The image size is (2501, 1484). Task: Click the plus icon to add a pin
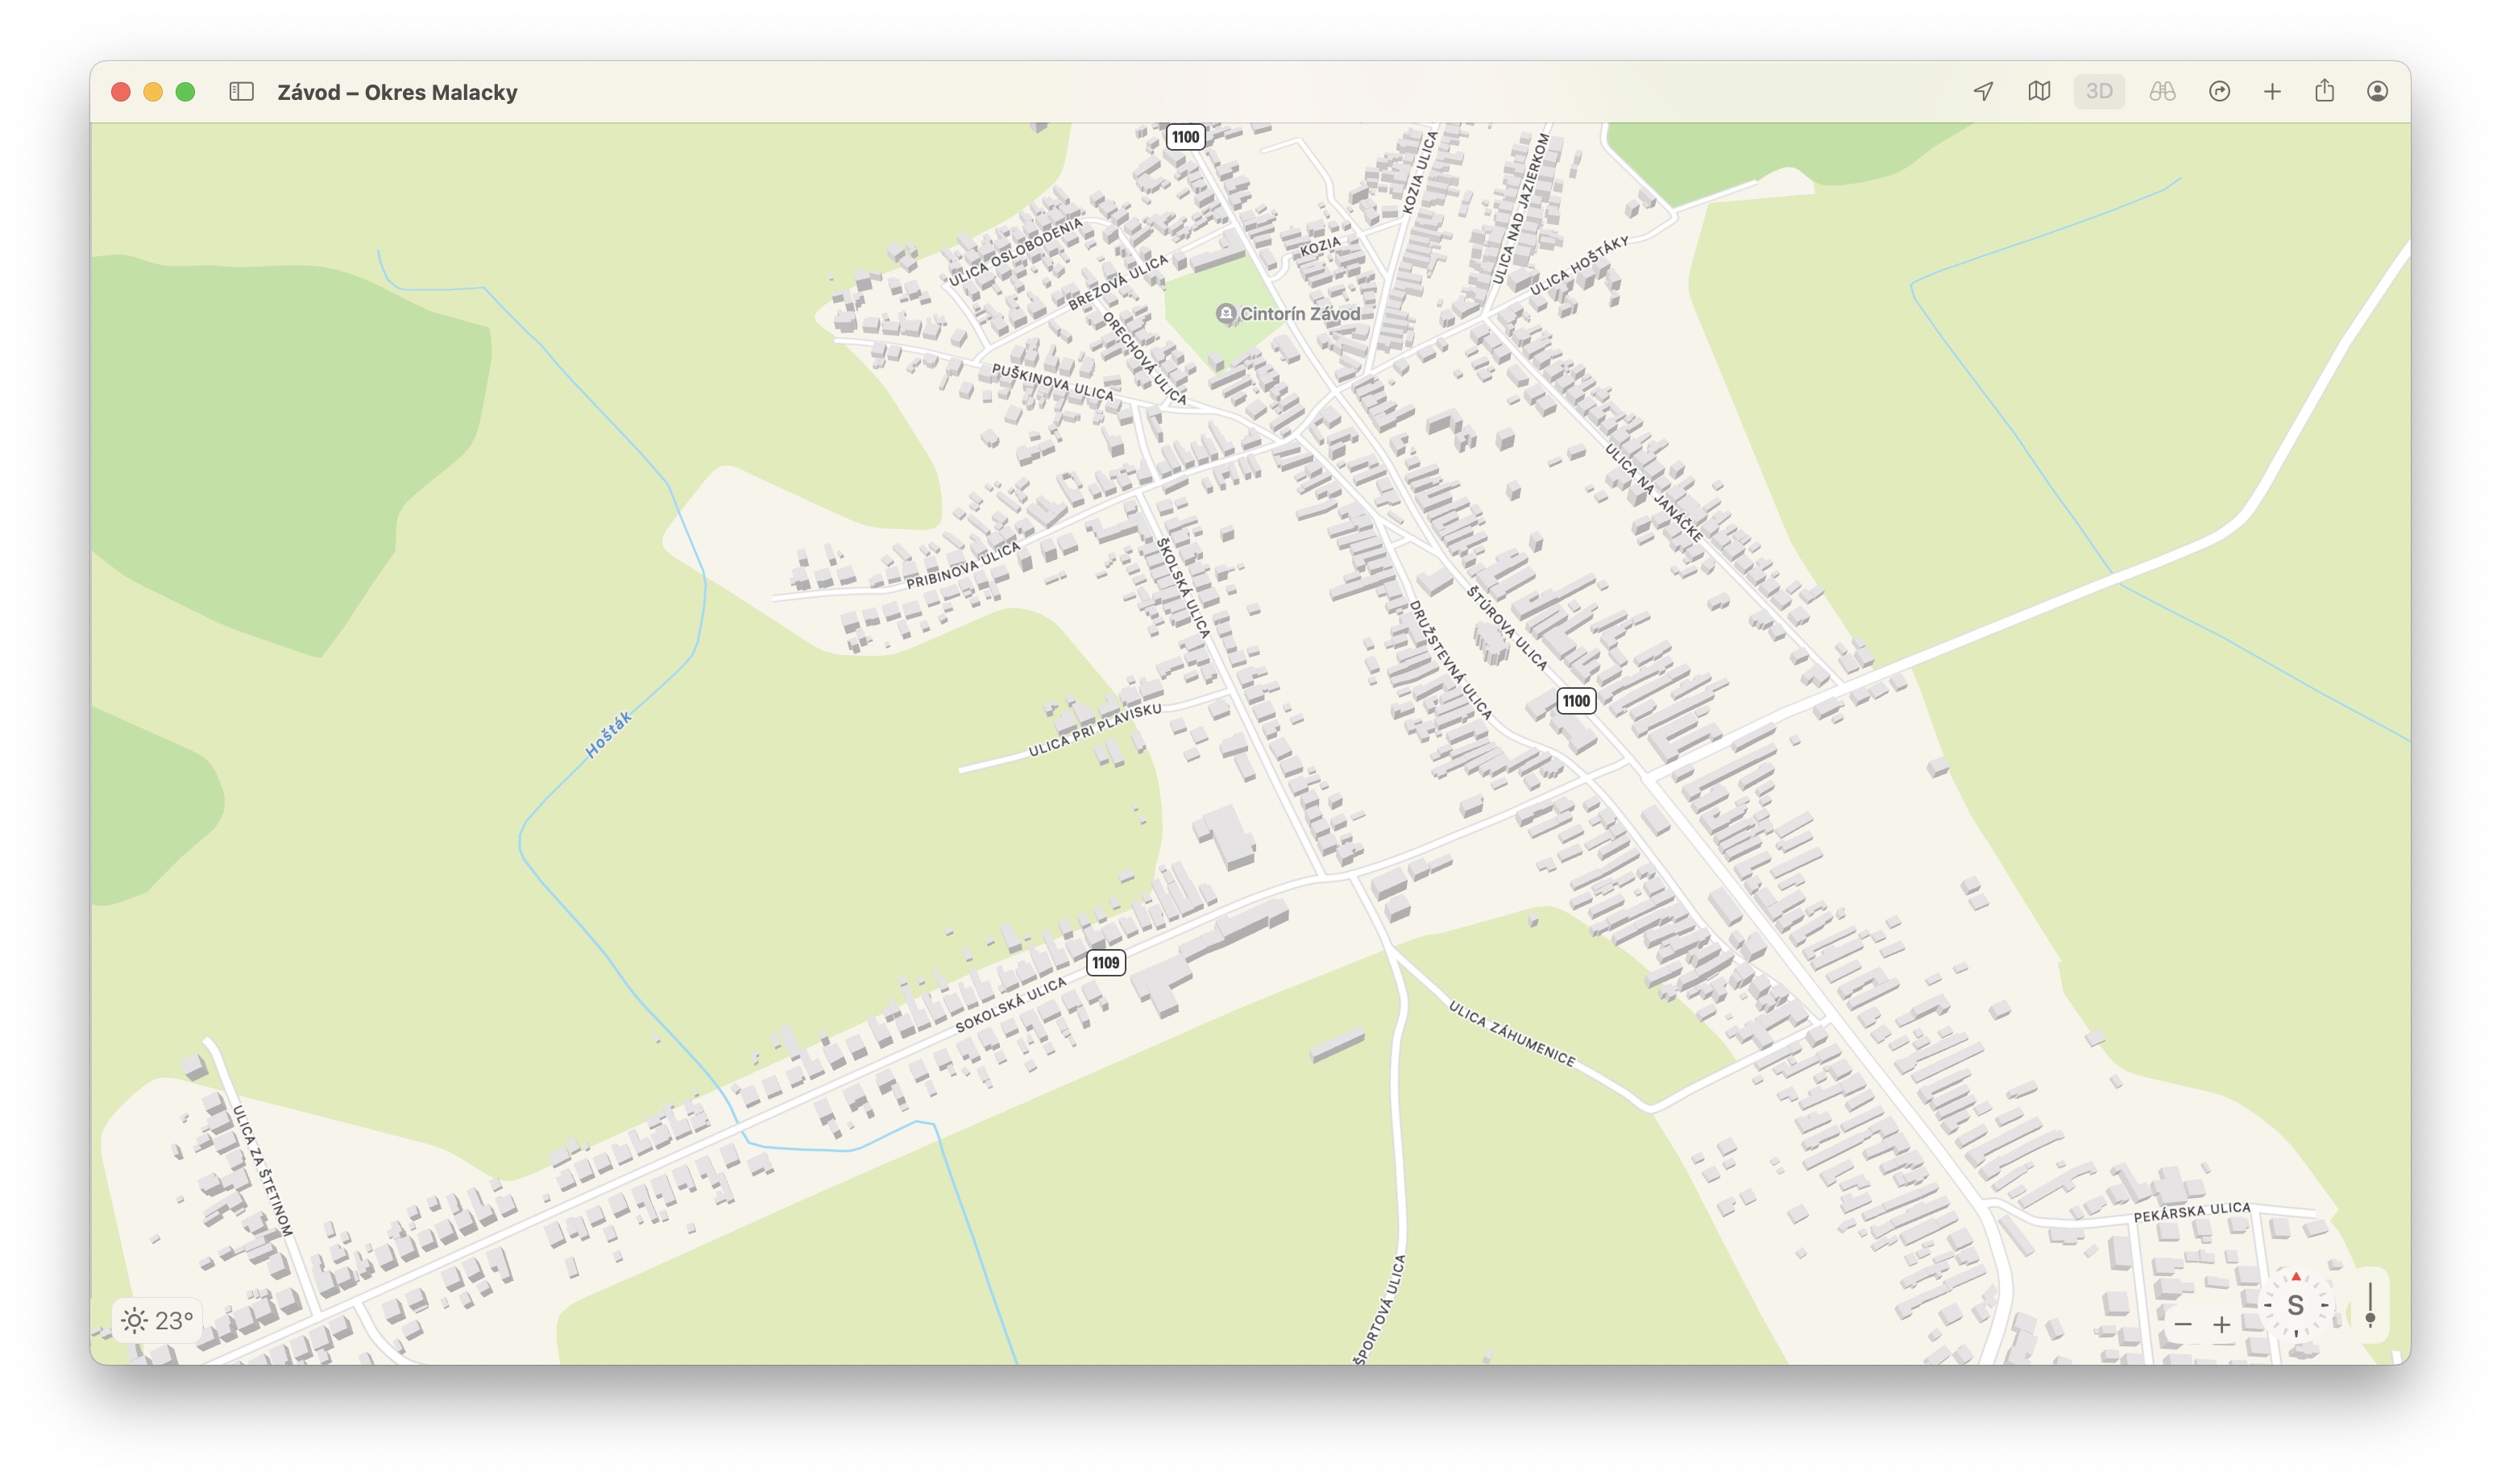[x=2272, y=91]
